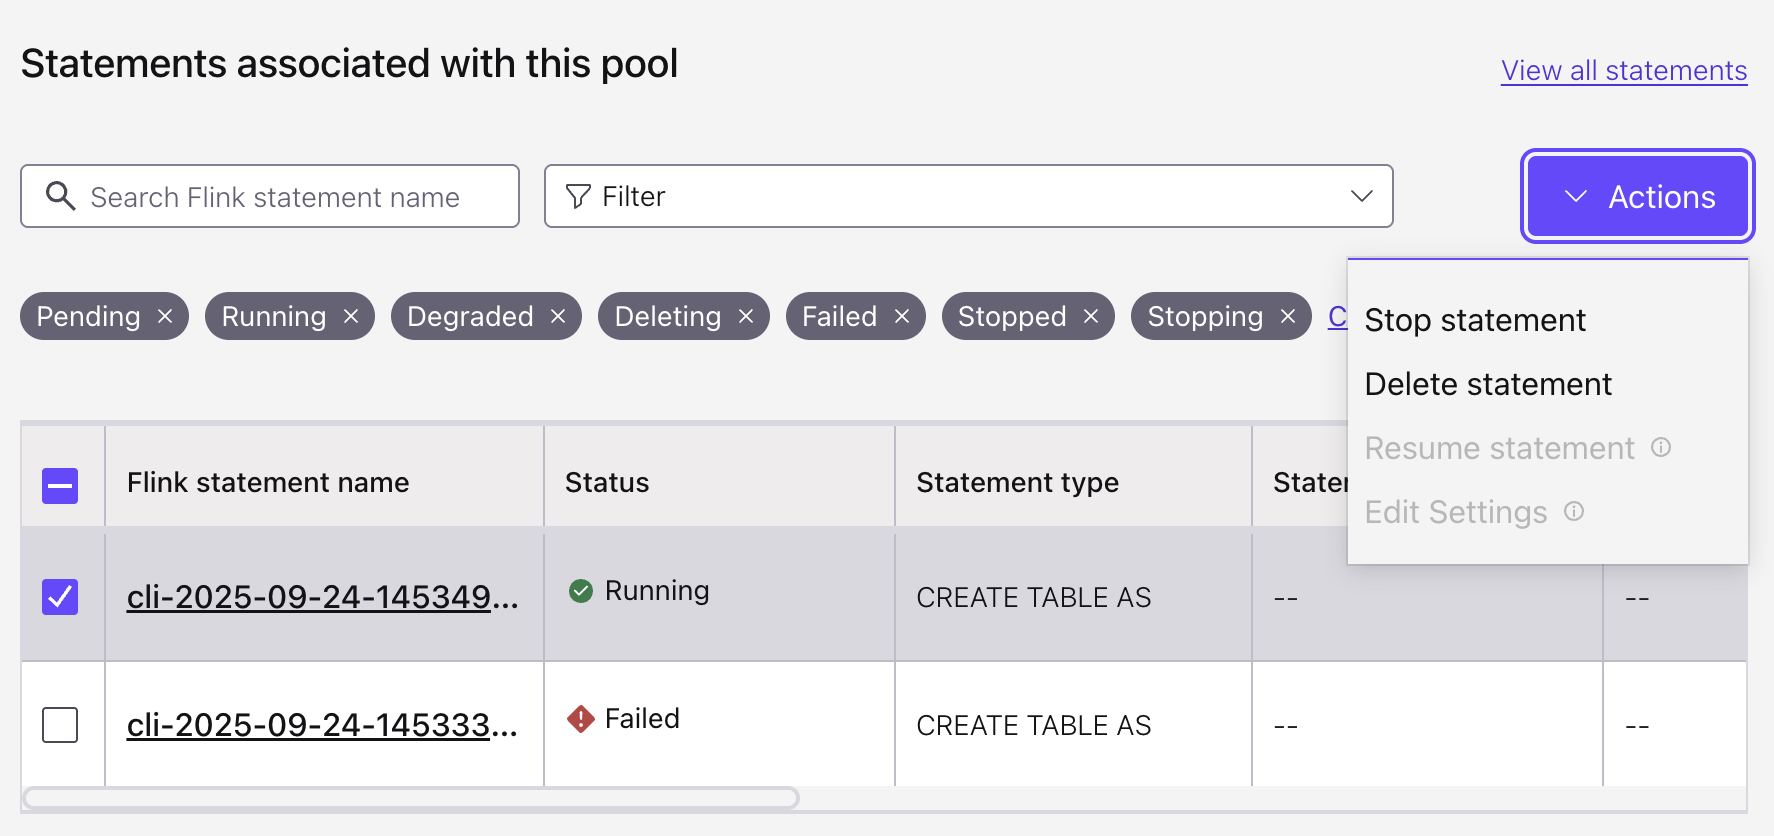This screenshot has width=1774, height=836.
Task: Remove the Running filter chip
Action: 351,316
